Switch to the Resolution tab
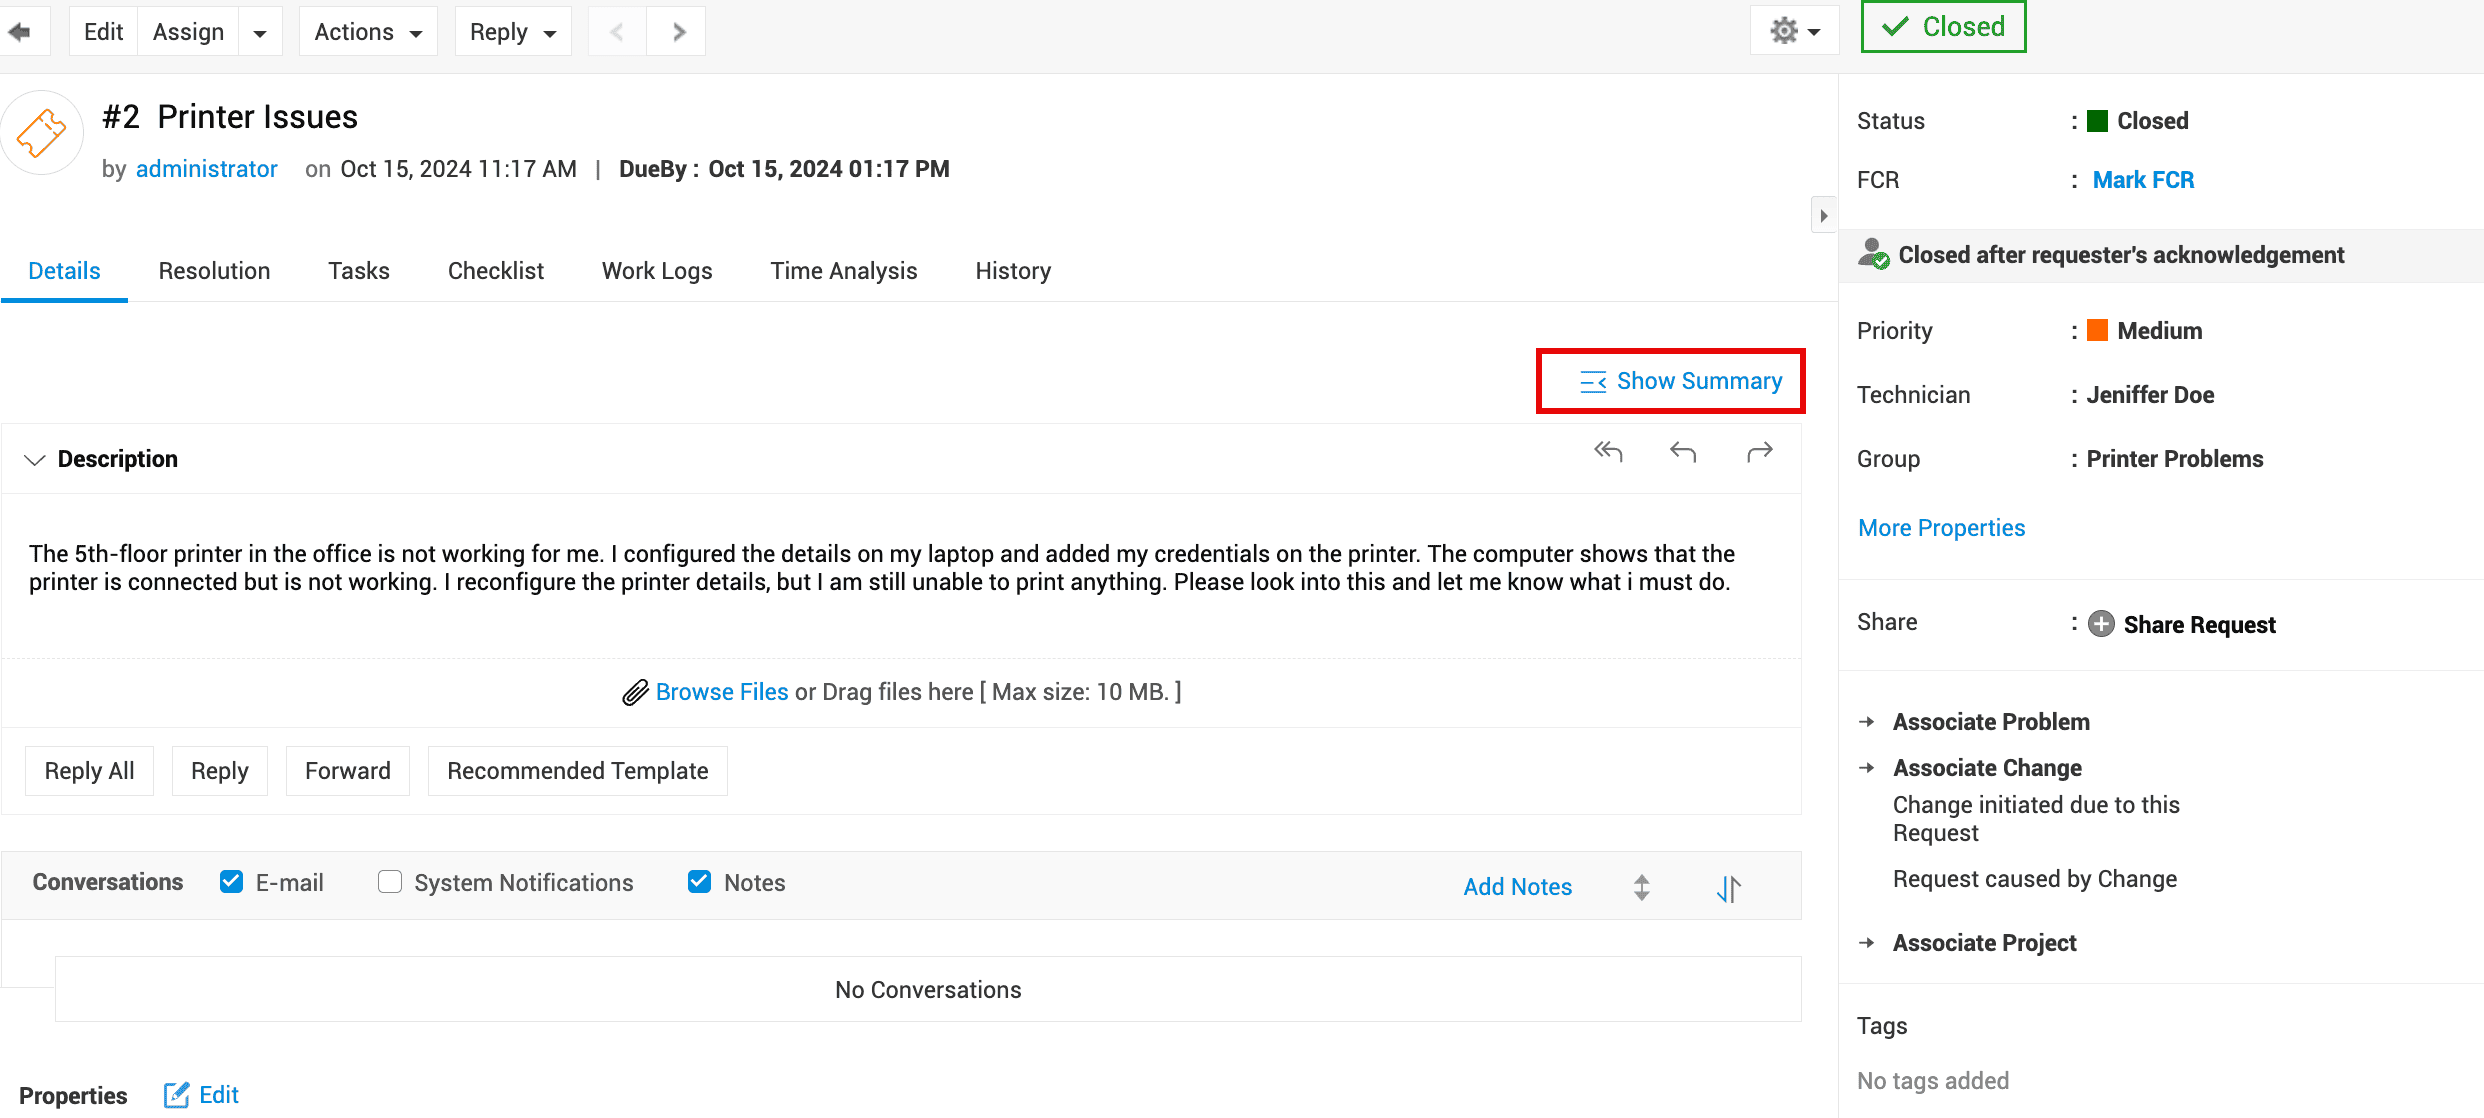 point(214,271)
